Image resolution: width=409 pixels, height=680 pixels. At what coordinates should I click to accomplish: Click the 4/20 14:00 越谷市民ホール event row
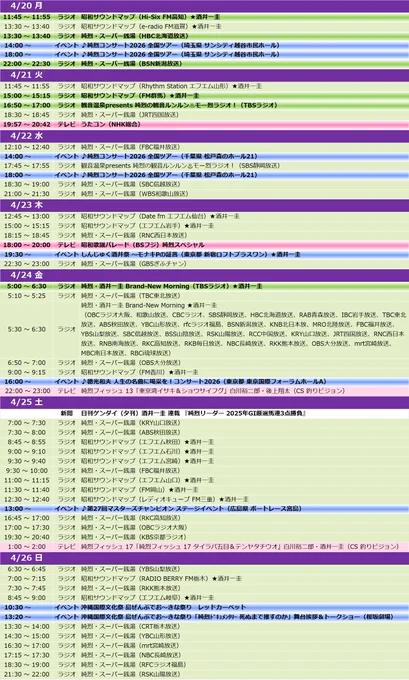pyautogui.click(x=204, y=46)
